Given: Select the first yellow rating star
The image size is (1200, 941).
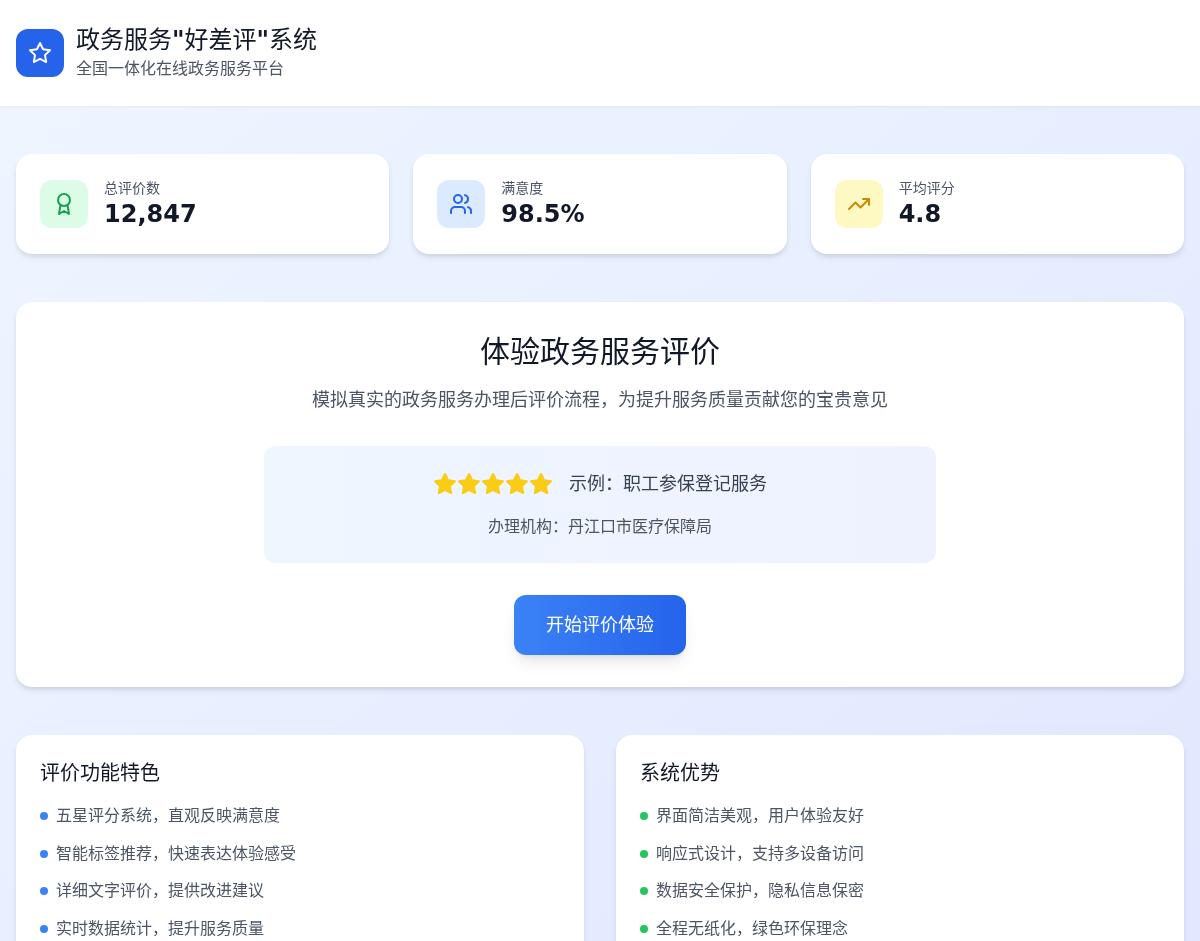Looking at the screenshot, I should click(445, 484).
